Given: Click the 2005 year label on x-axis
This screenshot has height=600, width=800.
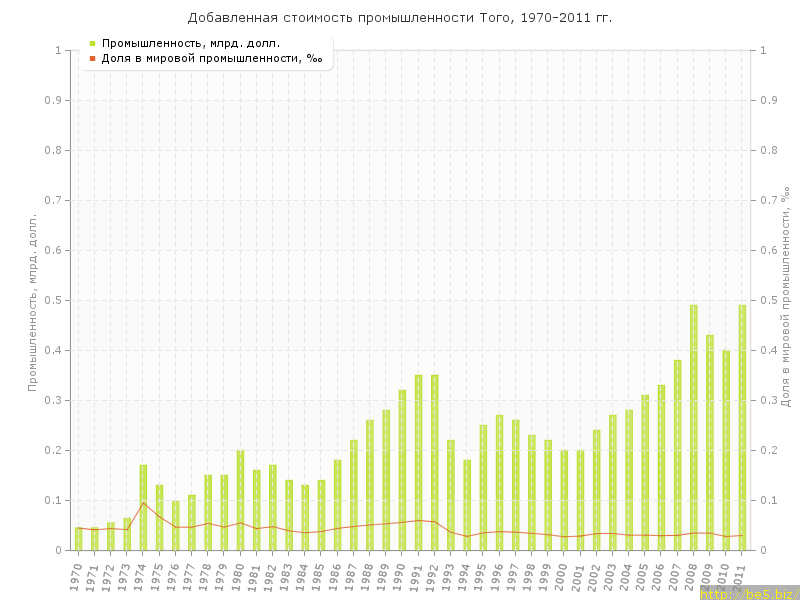Looking at the screenshot, I should coord(645,574).
